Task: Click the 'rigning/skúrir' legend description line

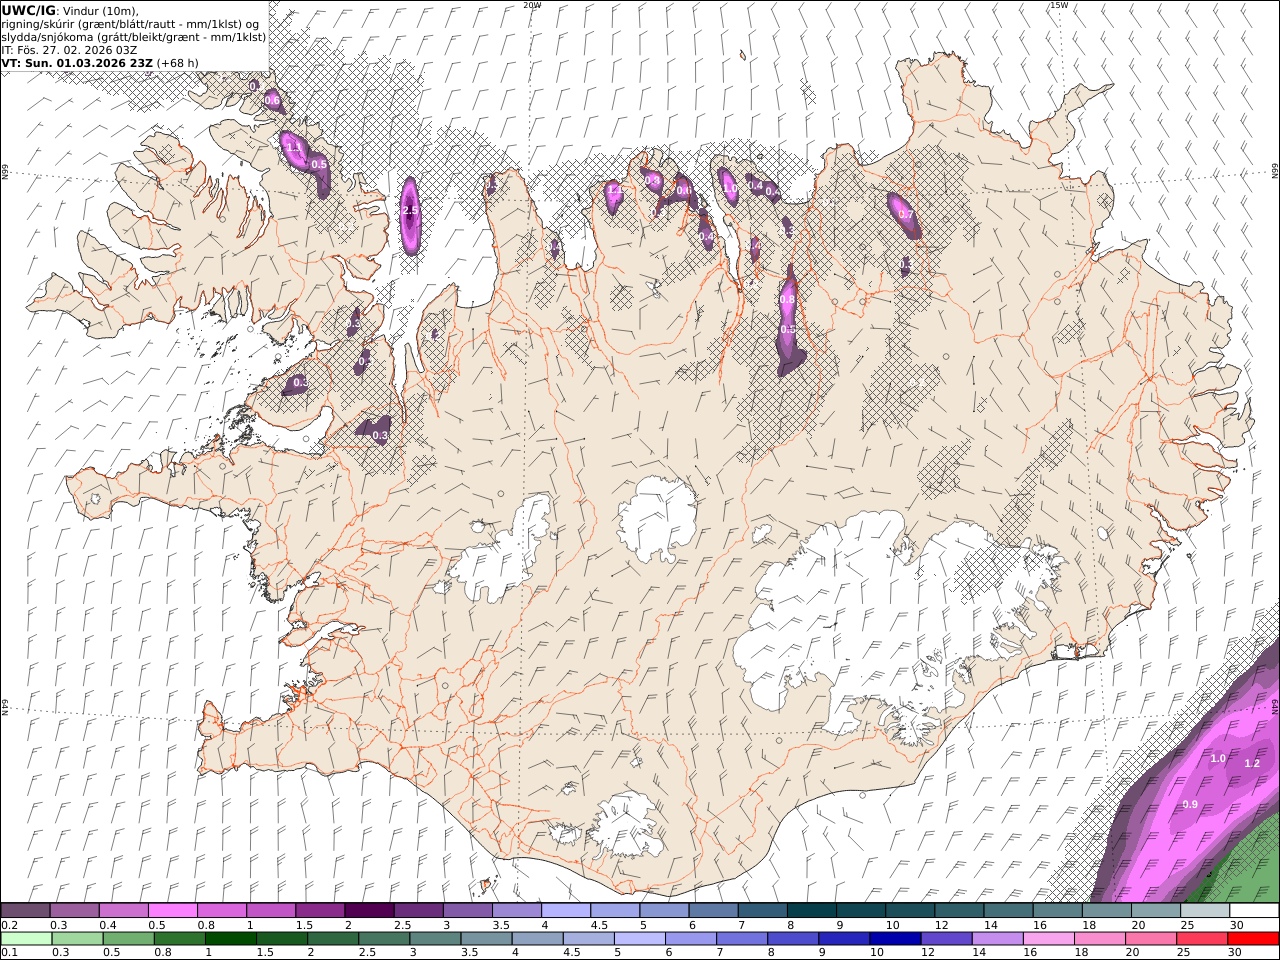Action: tap(131, 23)
